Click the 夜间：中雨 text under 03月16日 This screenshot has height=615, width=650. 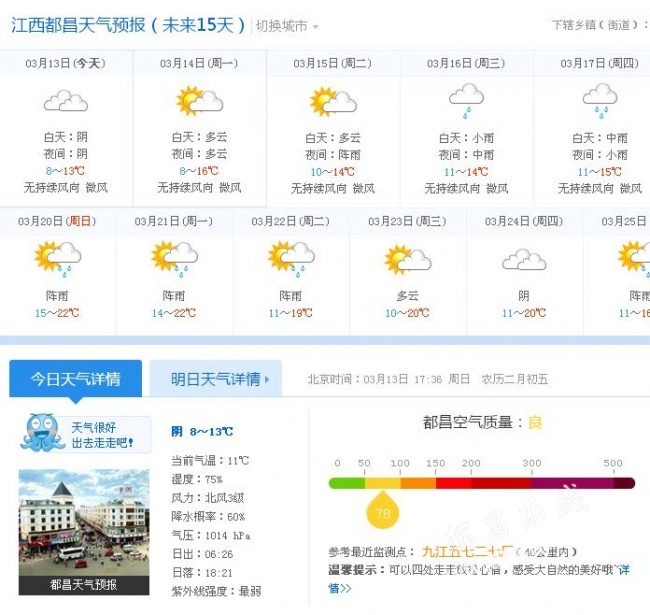pyautogui.click(x=466, y=155)
